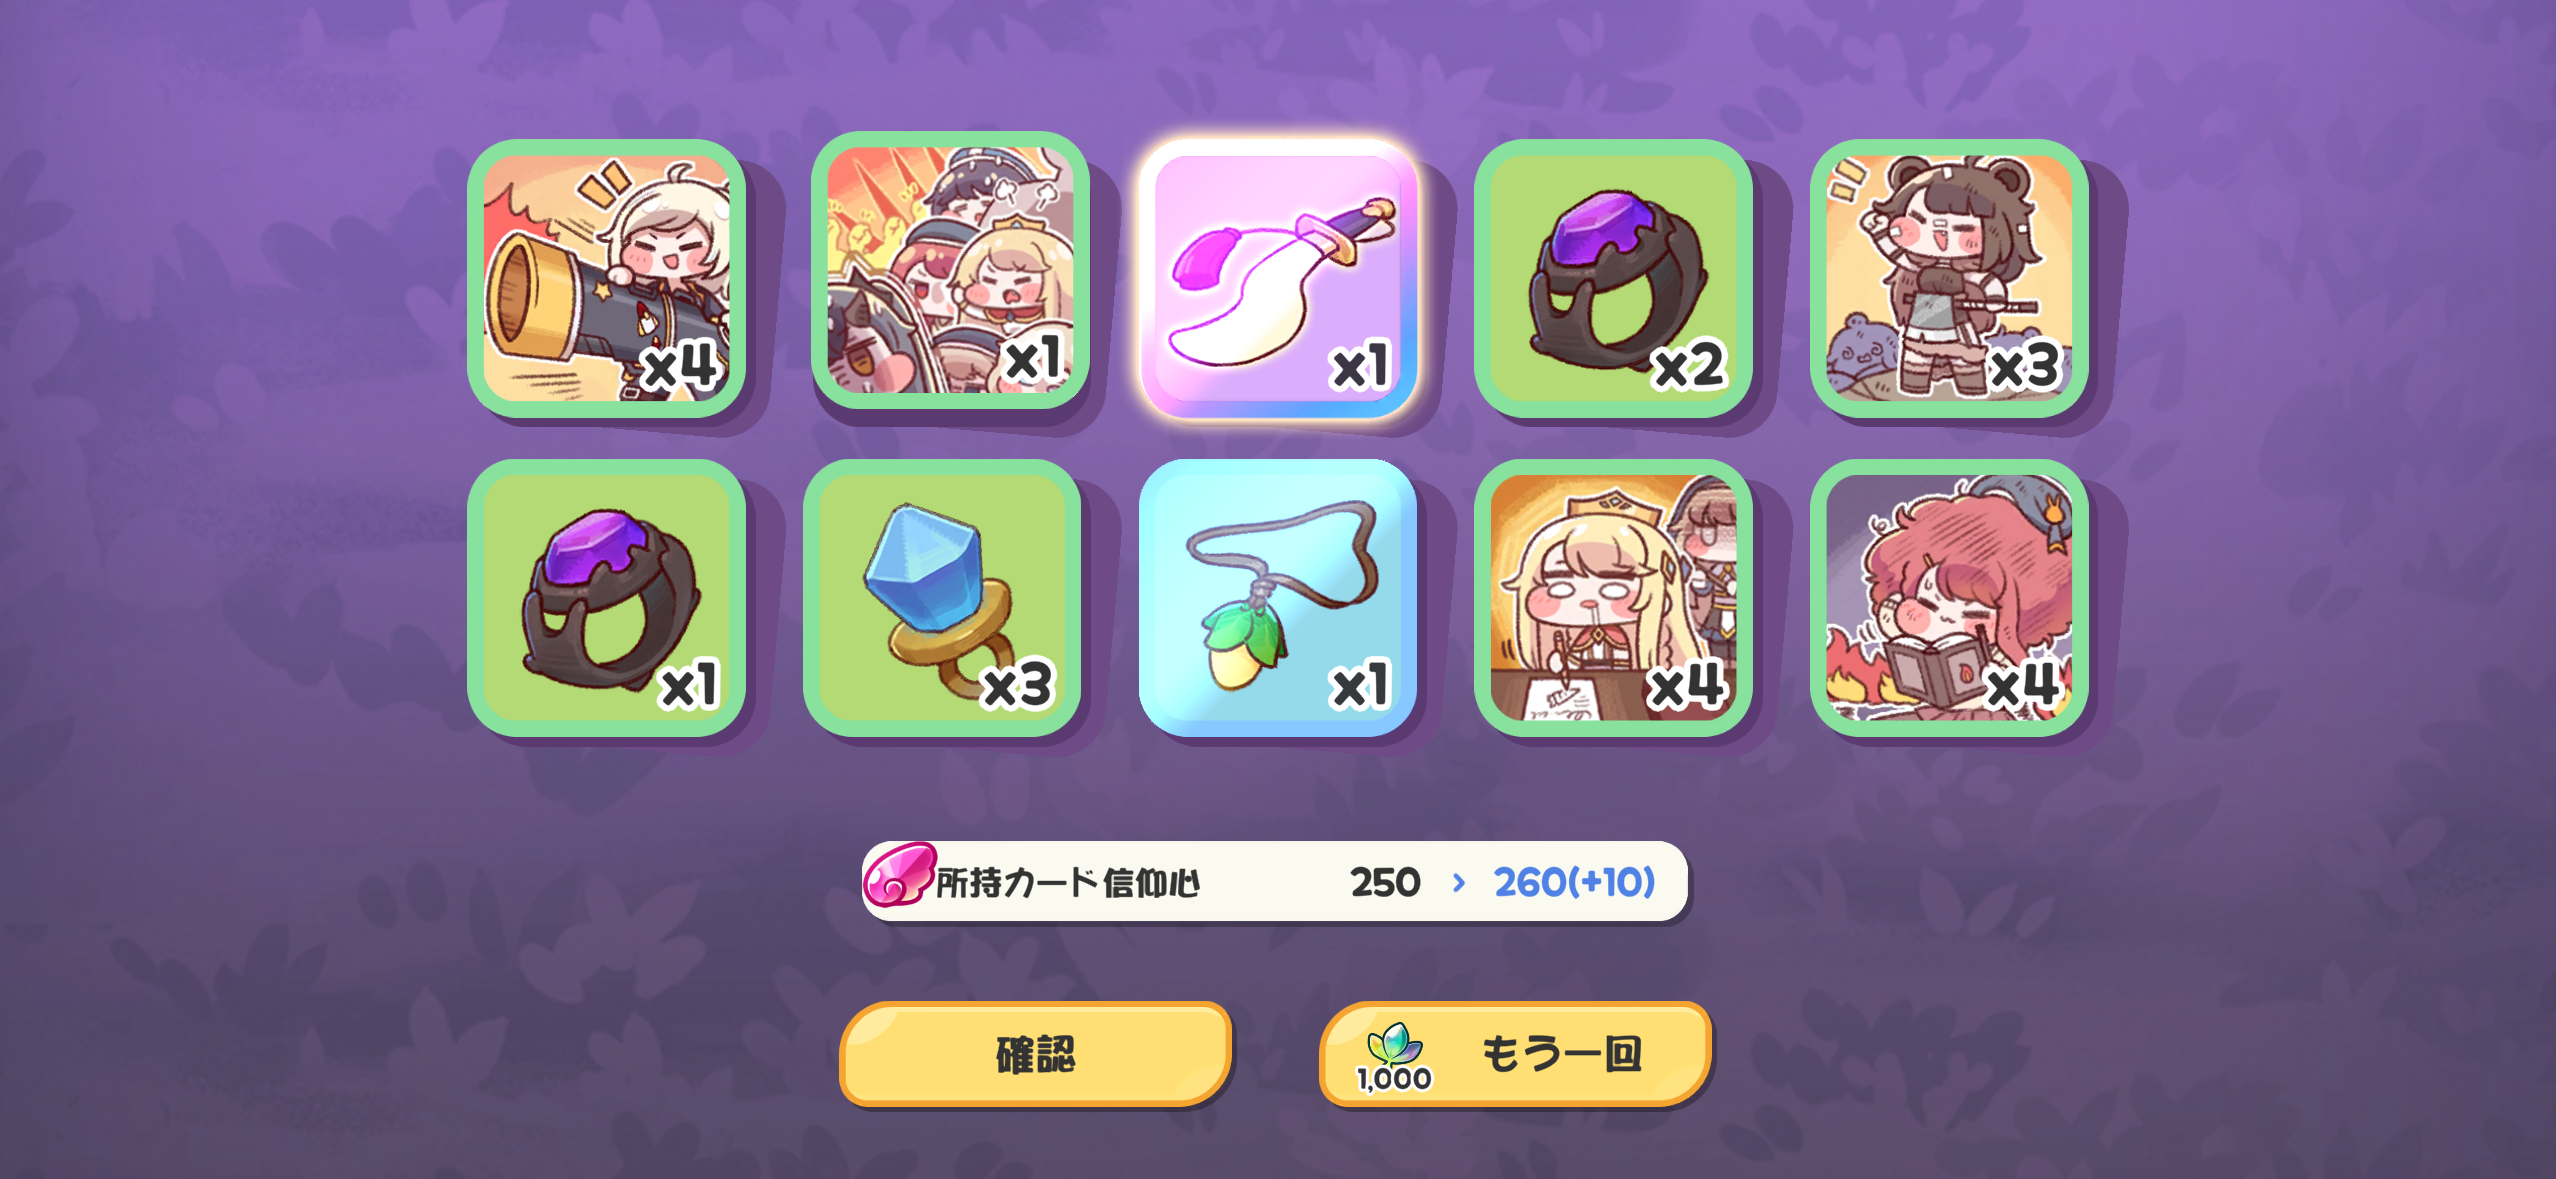Image resolution: width=2556 pixels, height=1179 pixels.
Task: Tap the blue chevron arrow after 250
Action: coord(1459,882)
